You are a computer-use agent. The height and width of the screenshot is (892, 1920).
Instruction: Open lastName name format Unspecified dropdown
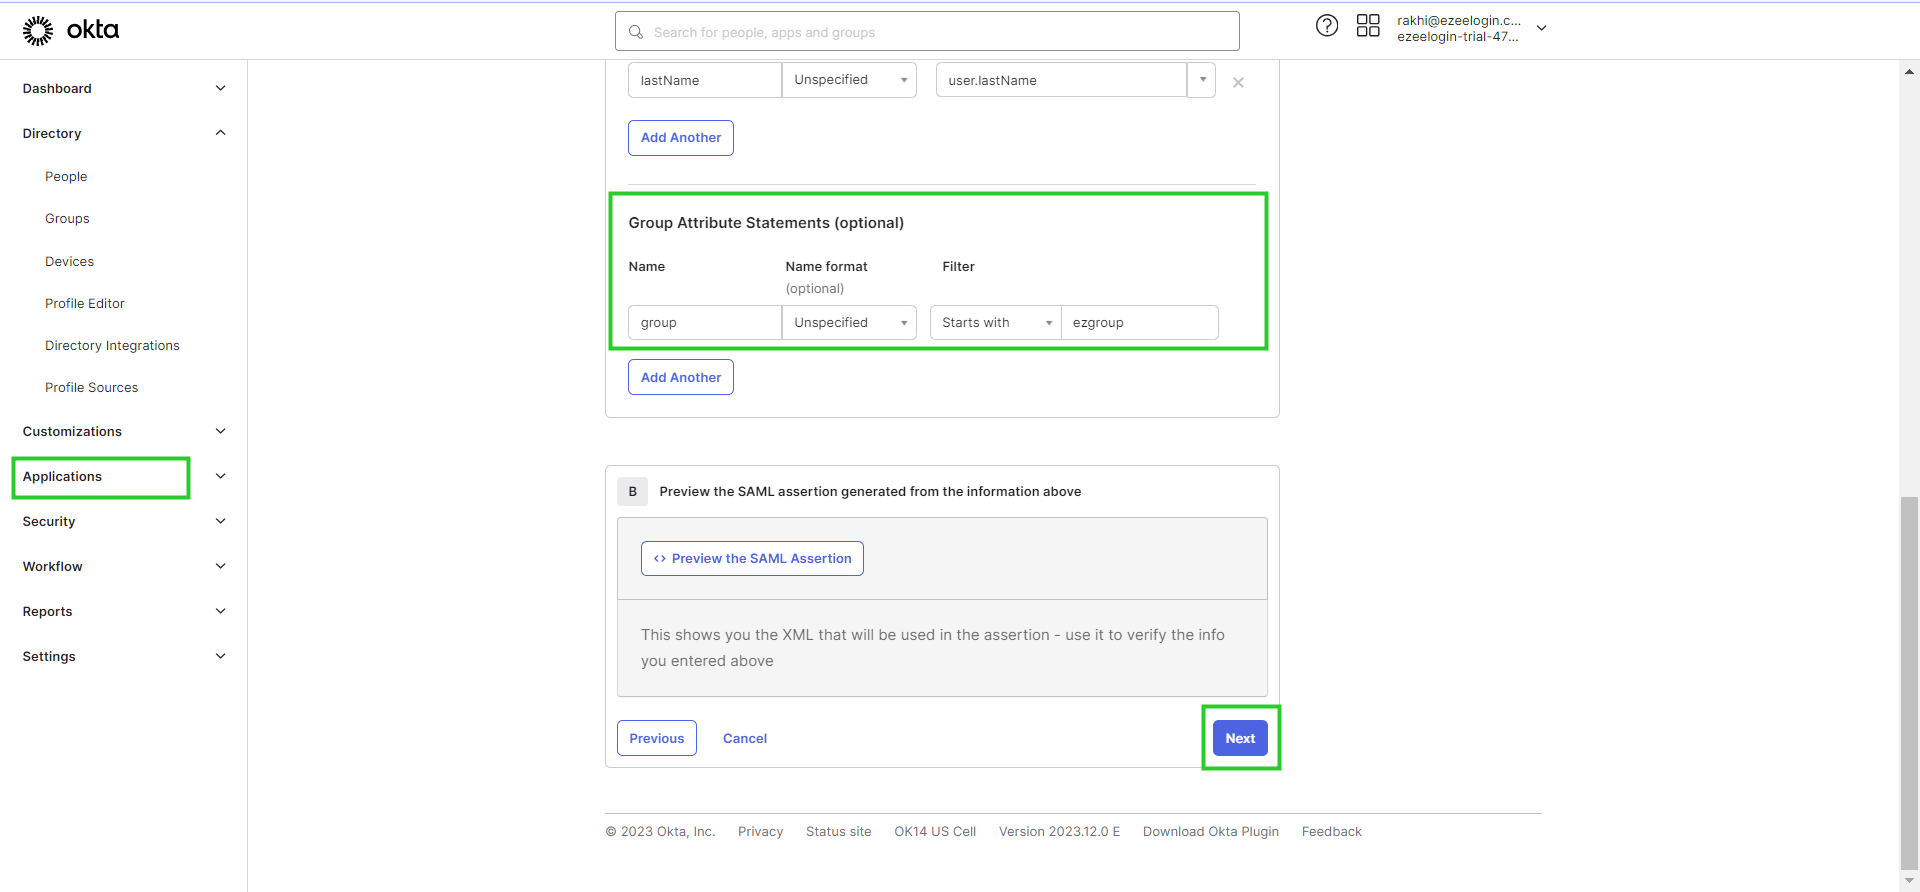click(x=849, y=80)
